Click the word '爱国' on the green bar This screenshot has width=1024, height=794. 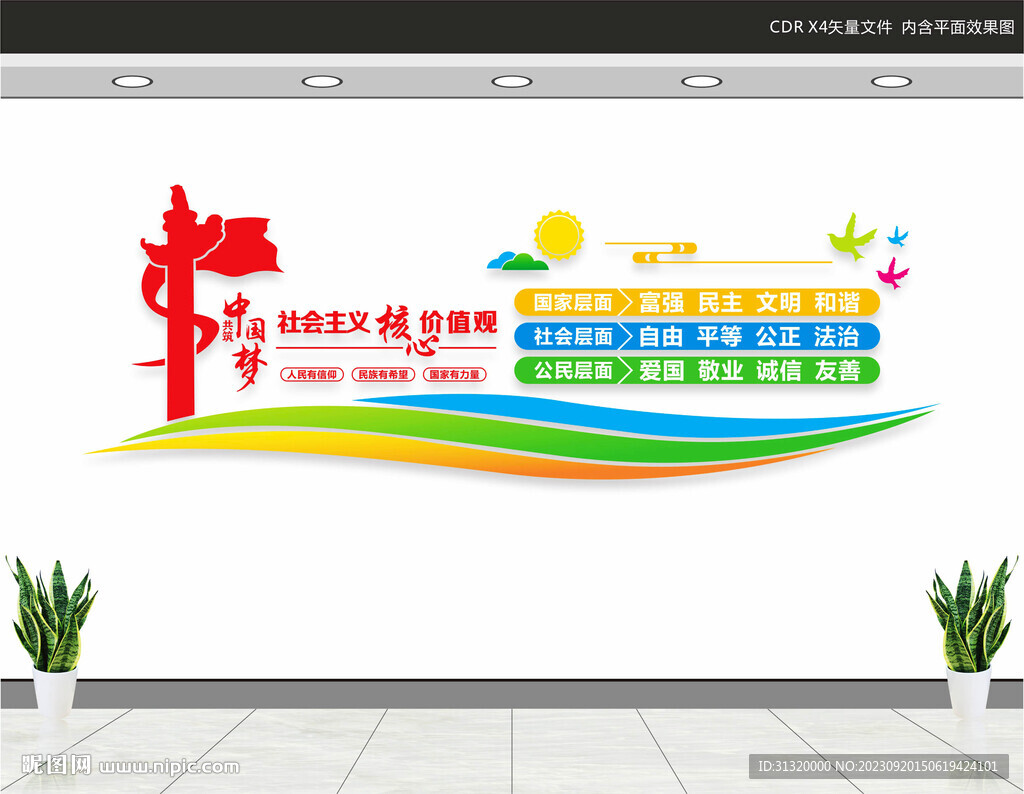click(x=661, y=370)
